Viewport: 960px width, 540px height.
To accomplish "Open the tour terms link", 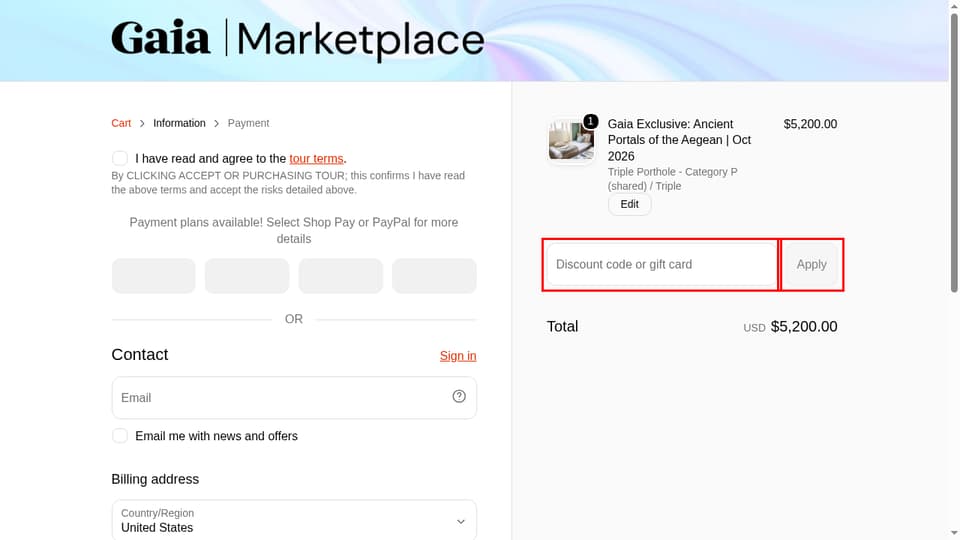I will pyautogui.click(x=316, y=159).
